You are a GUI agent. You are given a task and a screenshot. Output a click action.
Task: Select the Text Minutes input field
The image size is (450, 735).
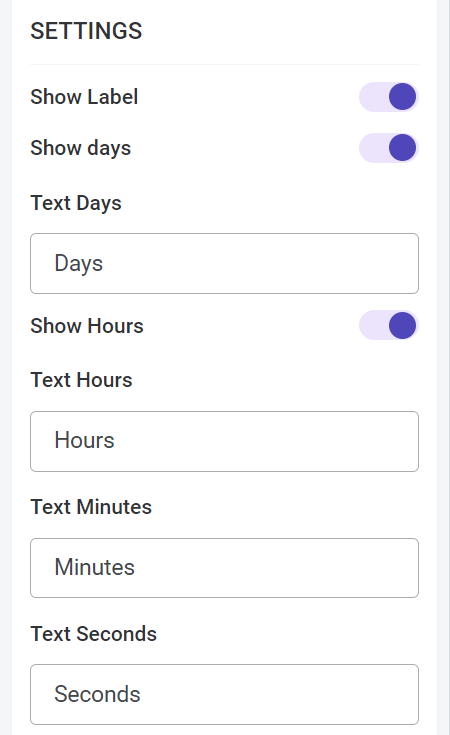pos(225,568)
